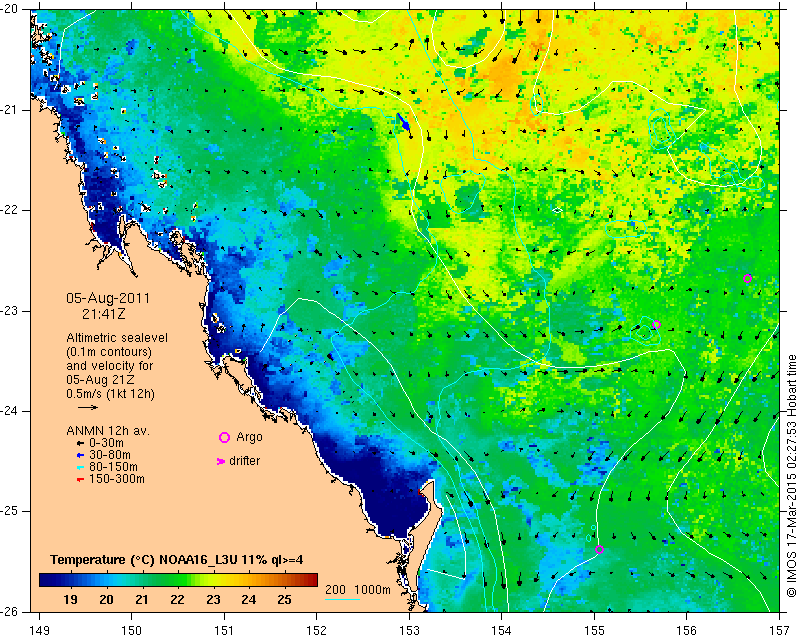Click the 'drifter' legend label text
The height and width of the screenshot is (640, 800).
(x=244, y=461)
